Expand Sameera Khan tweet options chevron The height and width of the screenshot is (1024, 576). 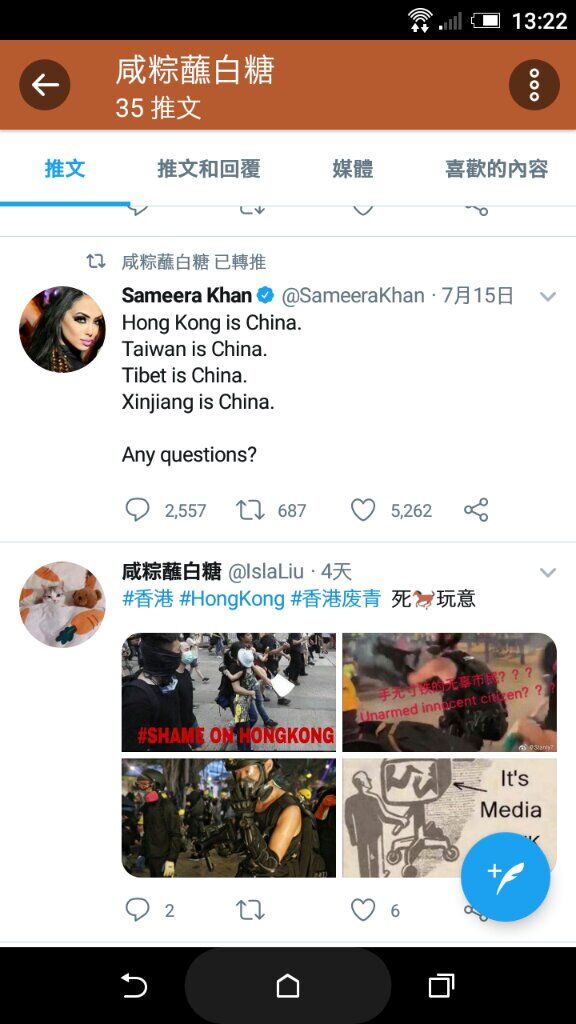coord(548,296)
